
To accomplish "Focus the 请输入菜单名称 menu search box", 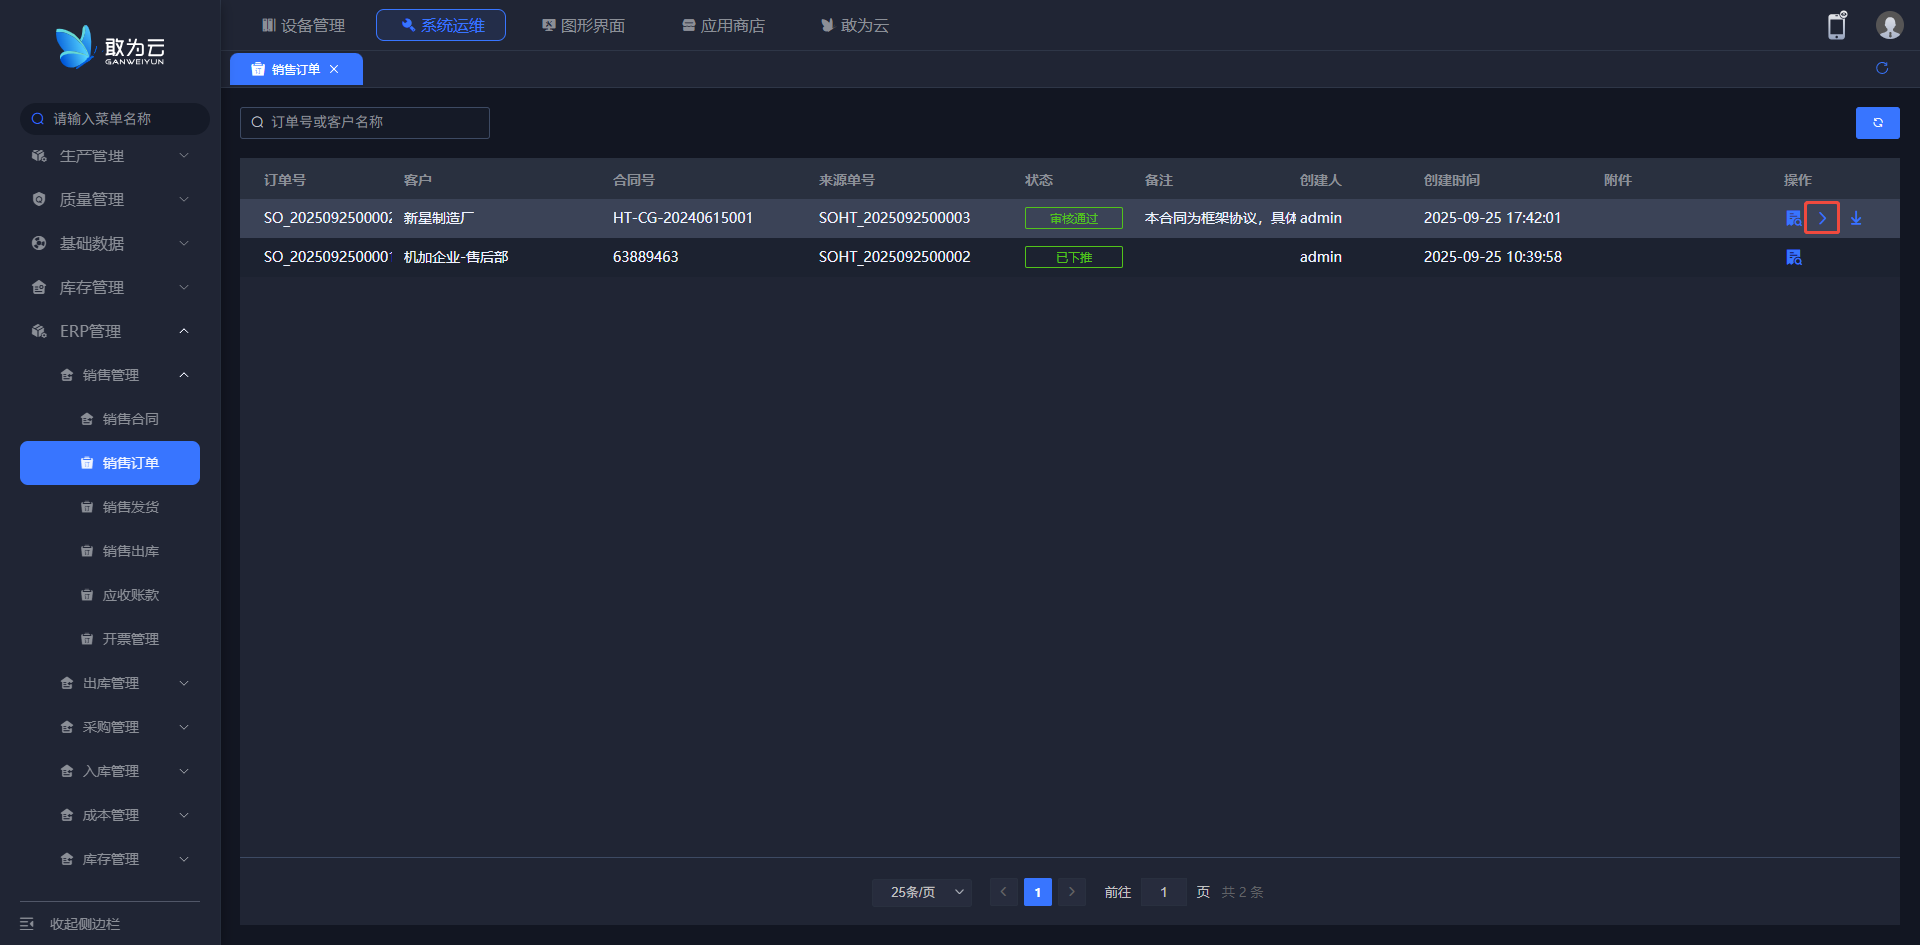I will pyautogui.click(x=115, y=119).
